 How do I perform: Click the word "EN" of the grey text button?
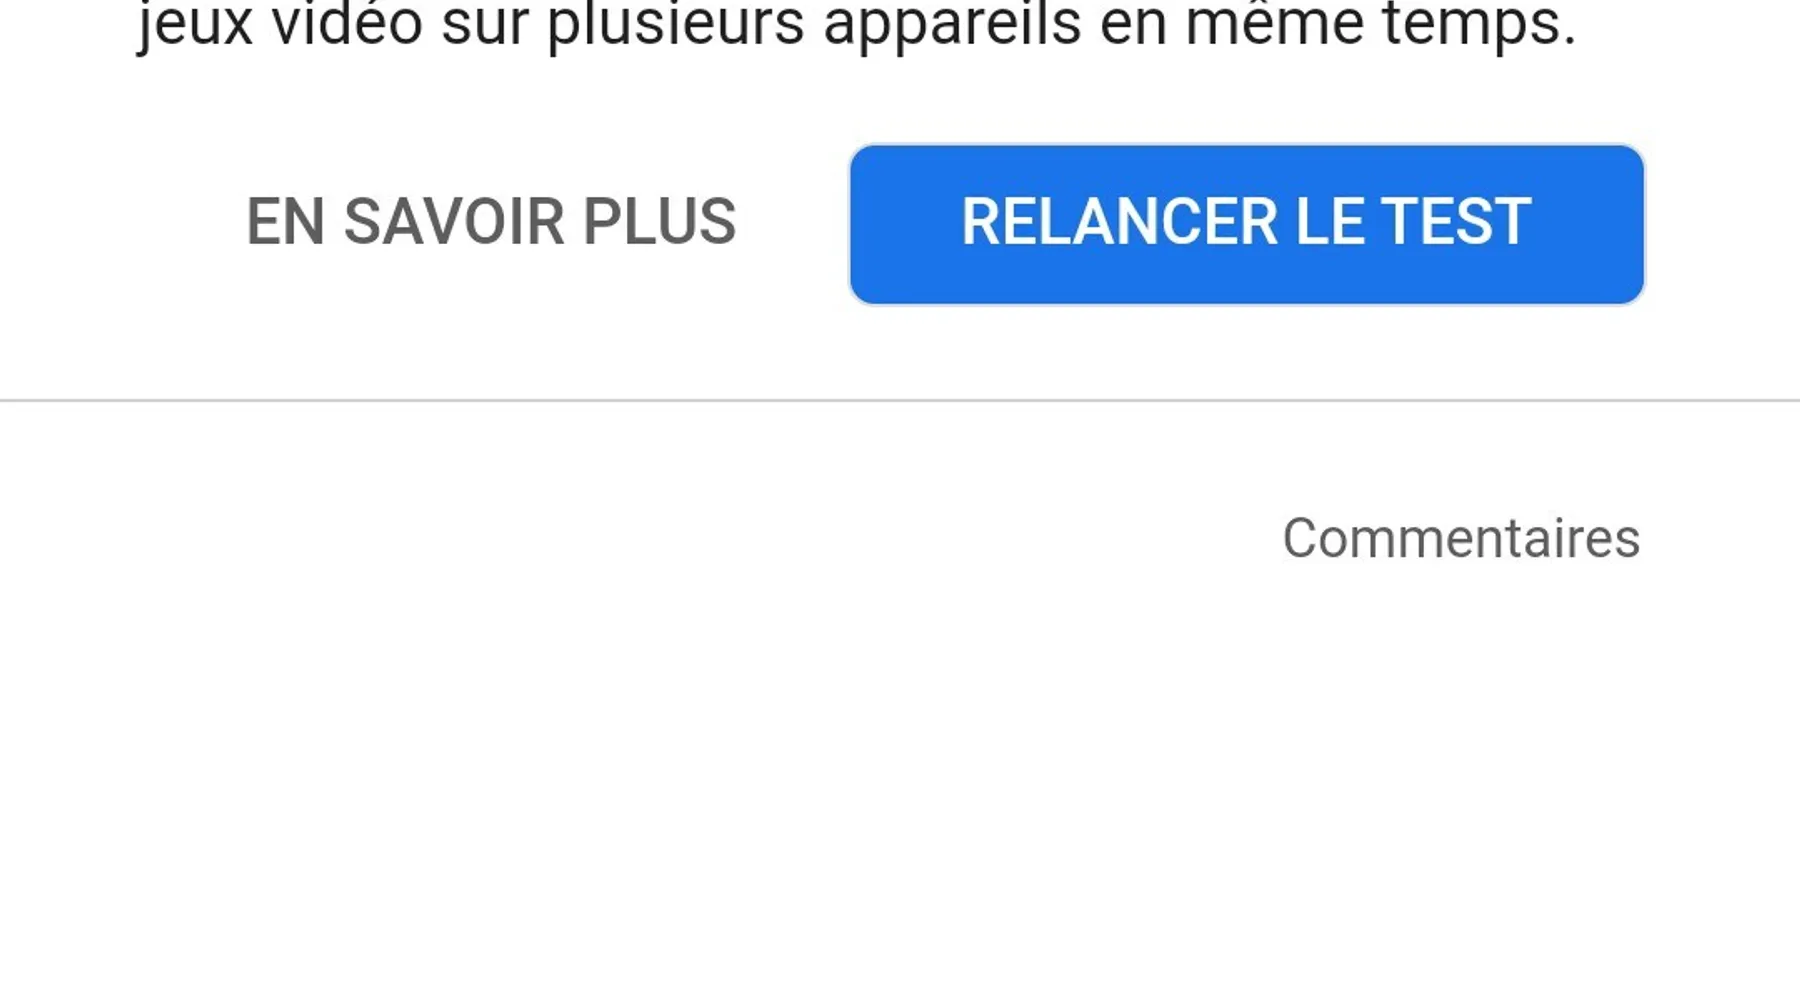285,221
